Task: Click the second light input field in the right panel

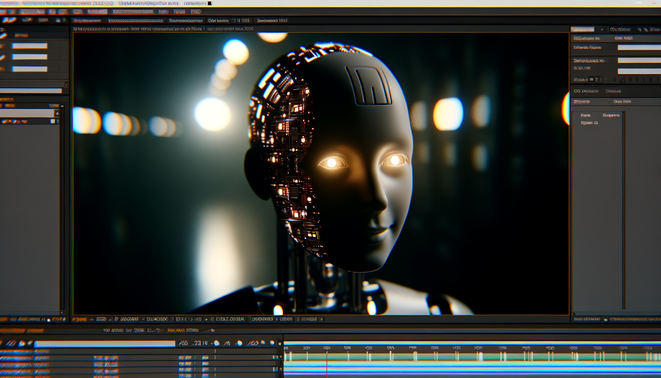Action: point(639,60)
